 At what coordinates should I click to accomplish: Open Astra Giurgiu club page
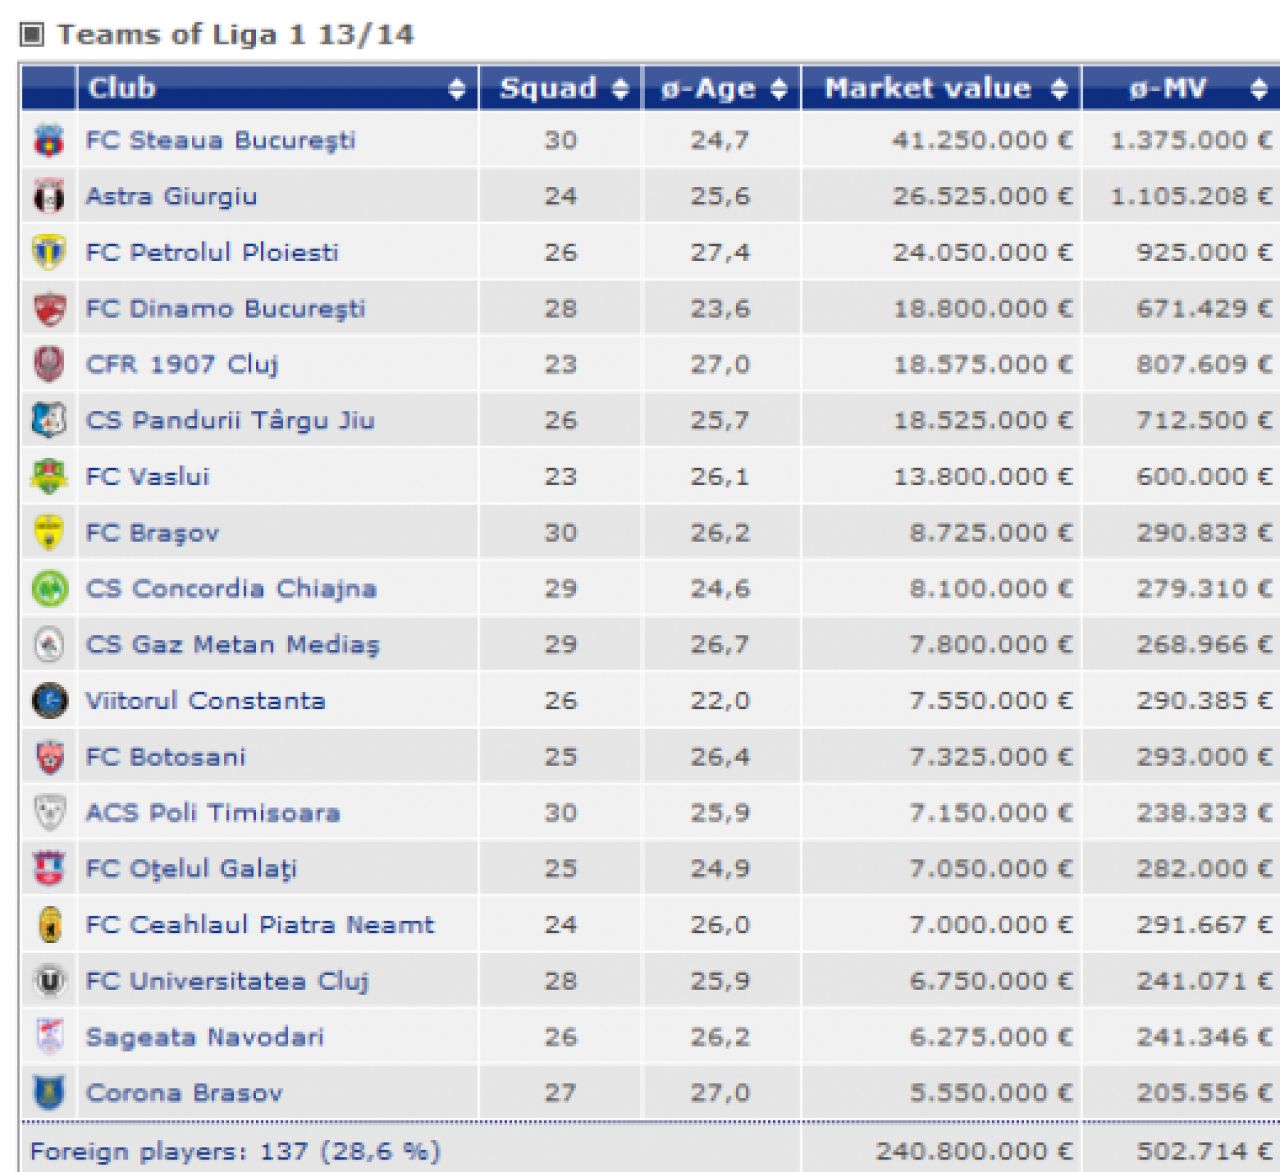(172, 196)
